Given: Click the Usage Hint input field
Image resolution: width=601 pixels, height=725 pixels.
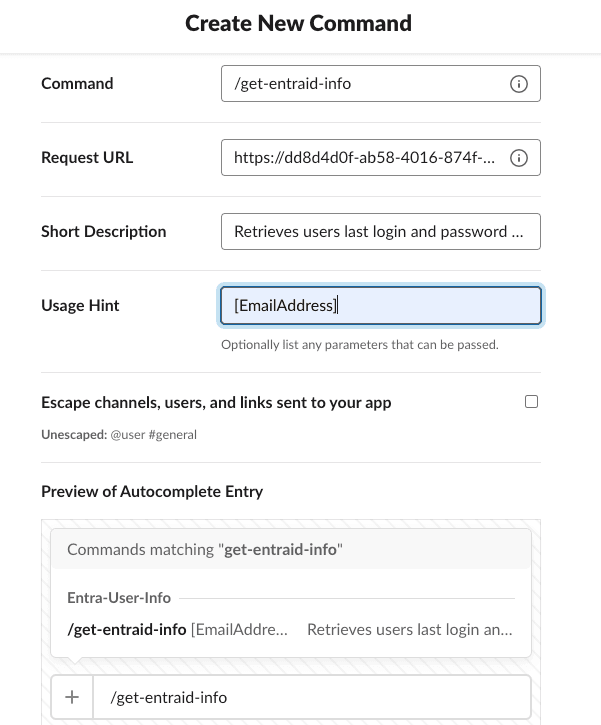Looking at the screenshot, I should [380, 306].
